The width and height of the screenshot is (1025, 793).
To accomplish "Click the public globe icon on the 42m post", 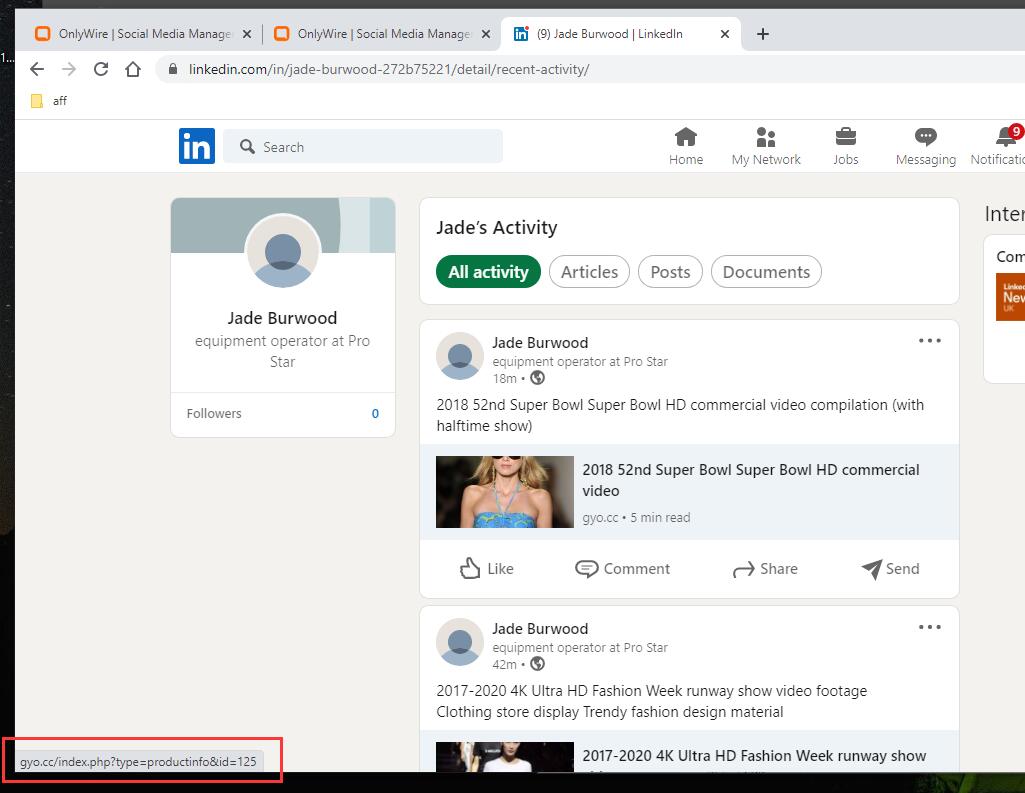I will click(x=537, y=664).
